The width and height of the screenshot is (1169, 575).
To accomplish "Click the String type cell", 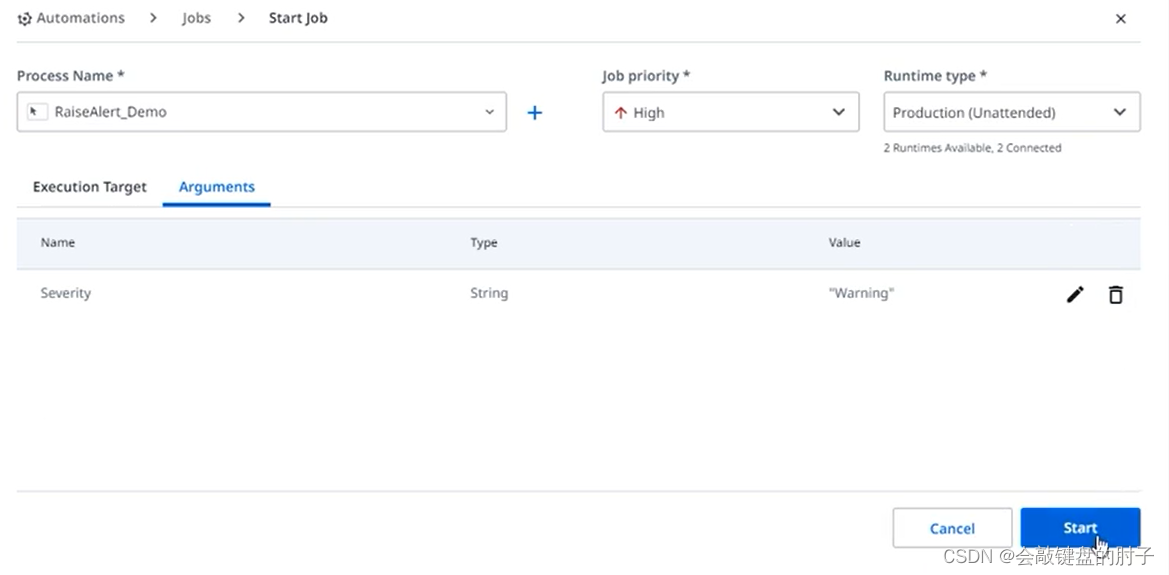I will 489,293.
